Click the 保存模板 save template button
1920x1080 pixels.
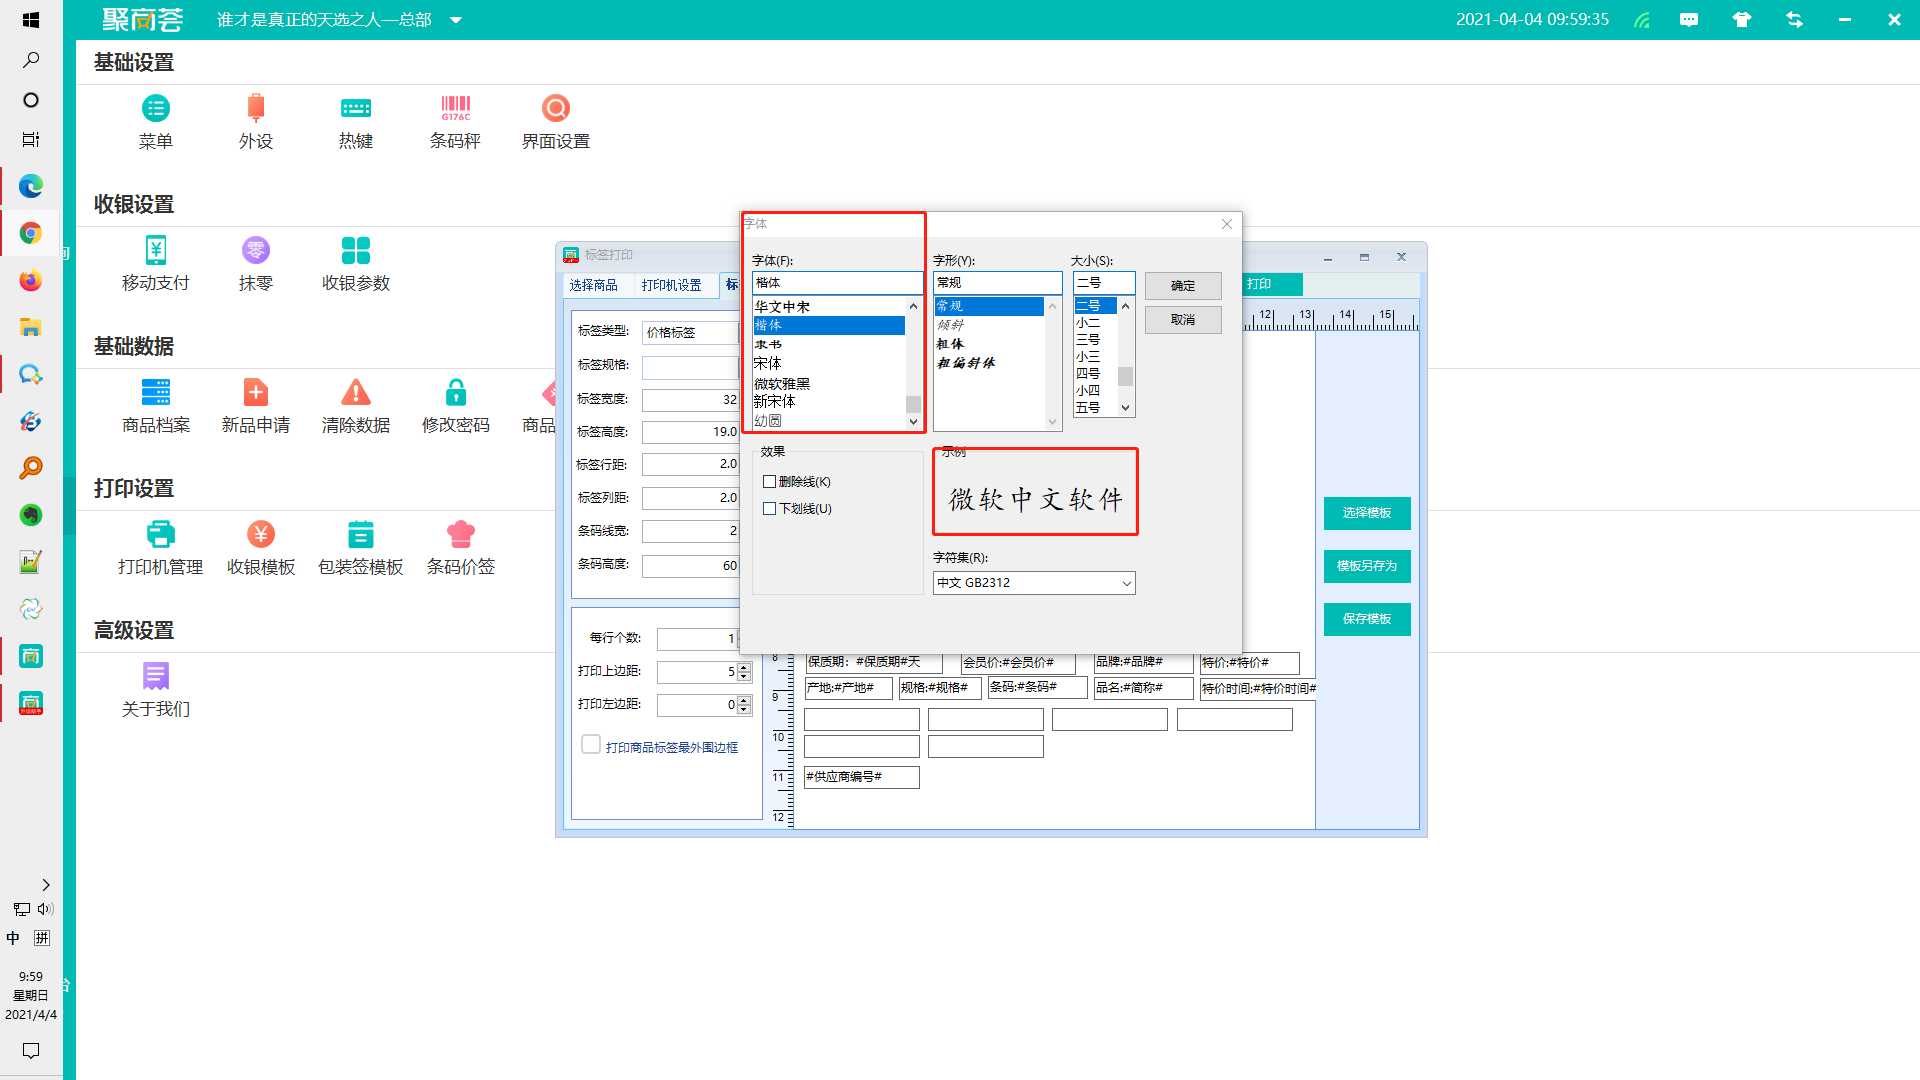tap(1366, 619)
